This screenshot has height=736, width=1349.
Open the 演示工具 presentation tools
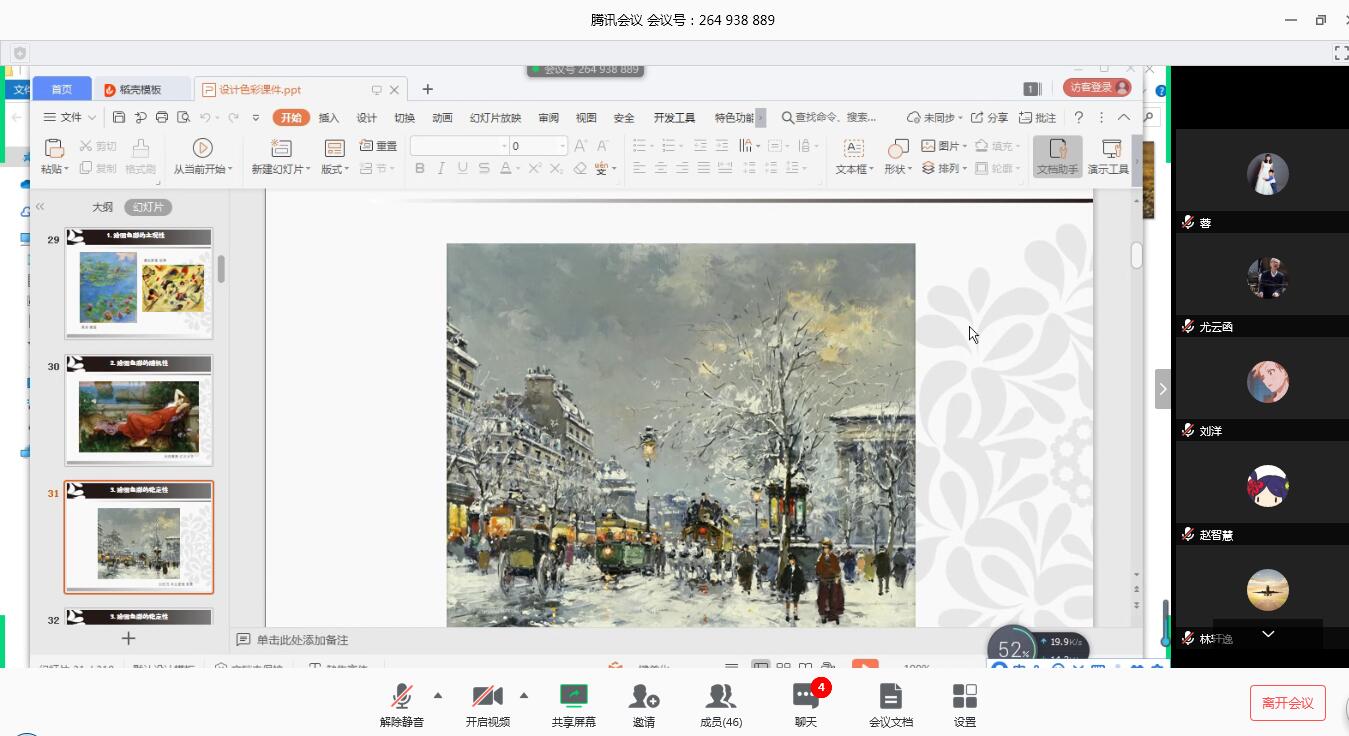pos(1108,157)
